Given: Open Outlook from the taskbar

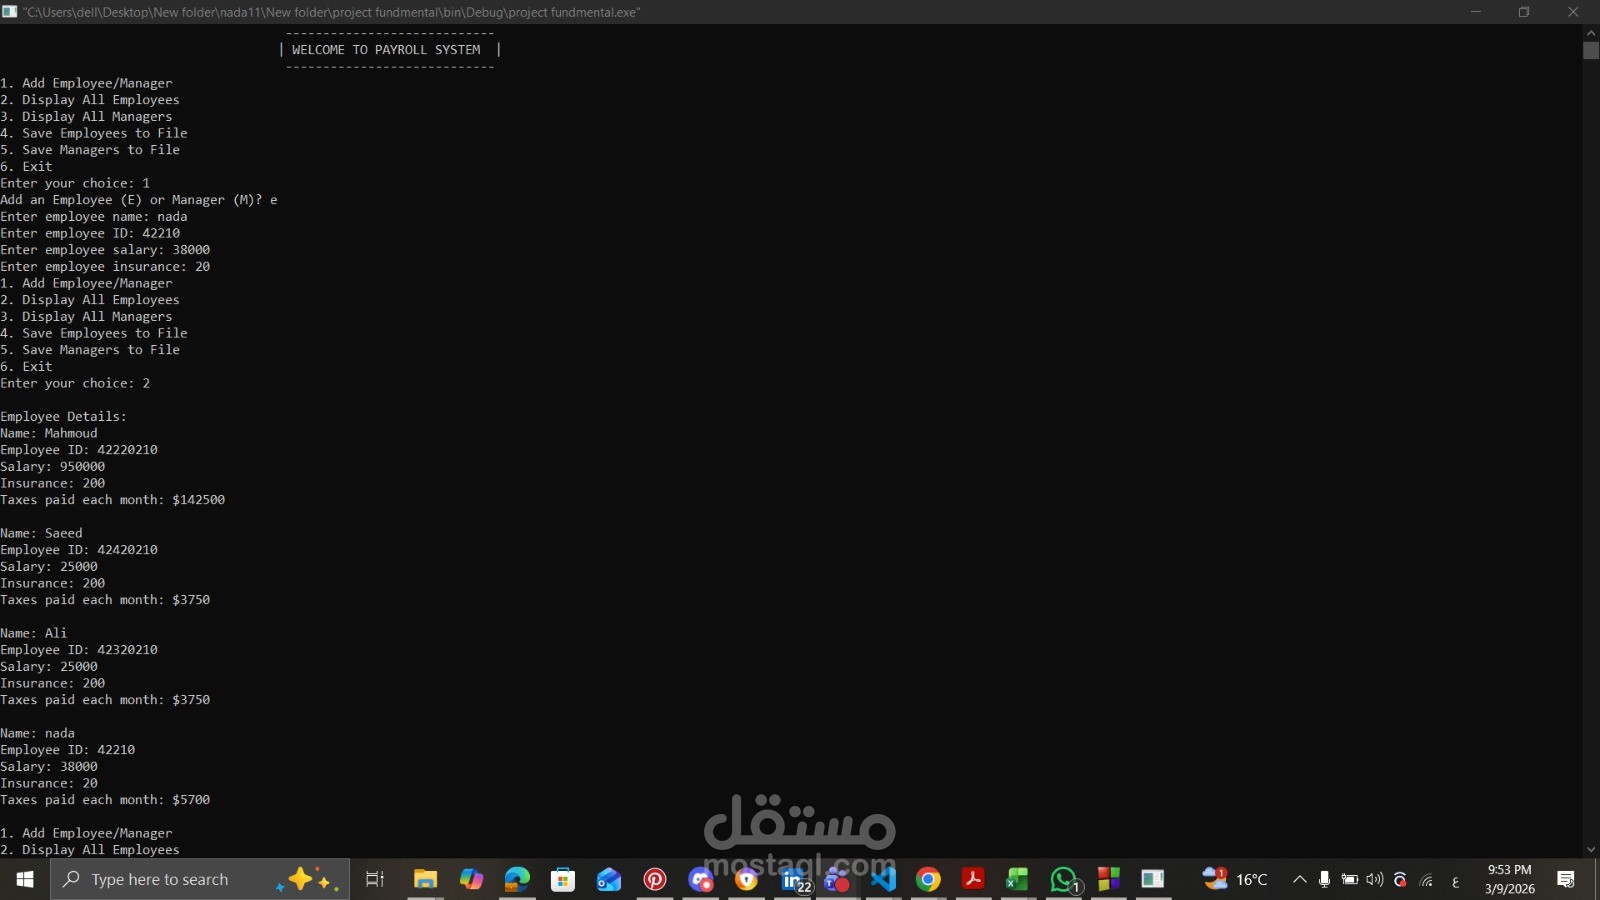Looking at the screenshot, I should [x=609, y=879].
